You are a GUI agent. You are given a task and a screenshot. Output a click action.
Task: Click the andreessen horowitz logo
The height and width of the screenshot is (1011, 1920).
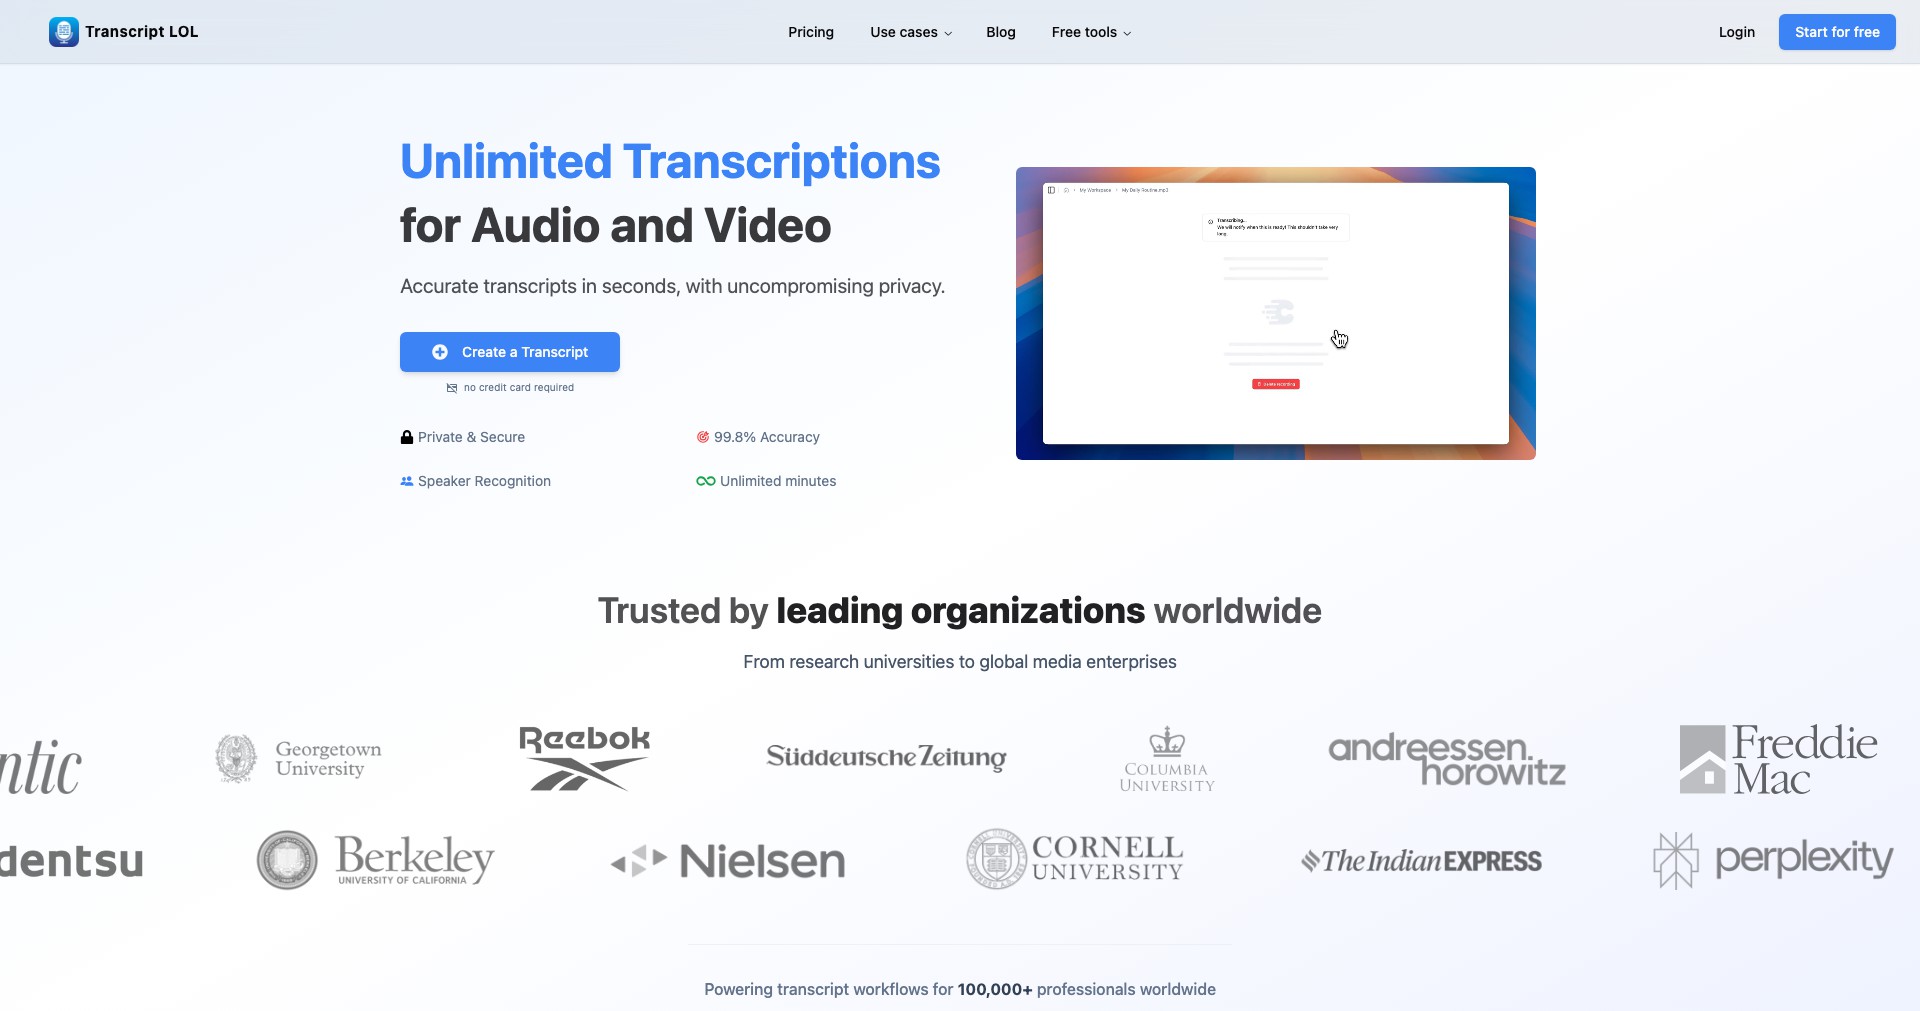click(1447, 760)
